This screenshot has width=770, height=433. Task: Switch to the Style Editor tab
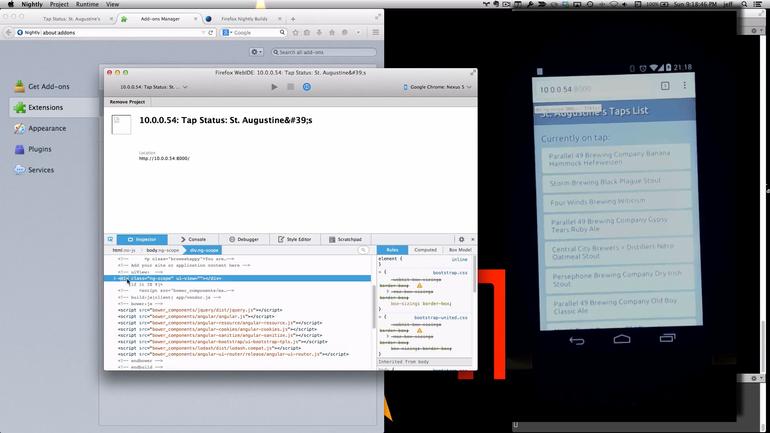[295, 239]
